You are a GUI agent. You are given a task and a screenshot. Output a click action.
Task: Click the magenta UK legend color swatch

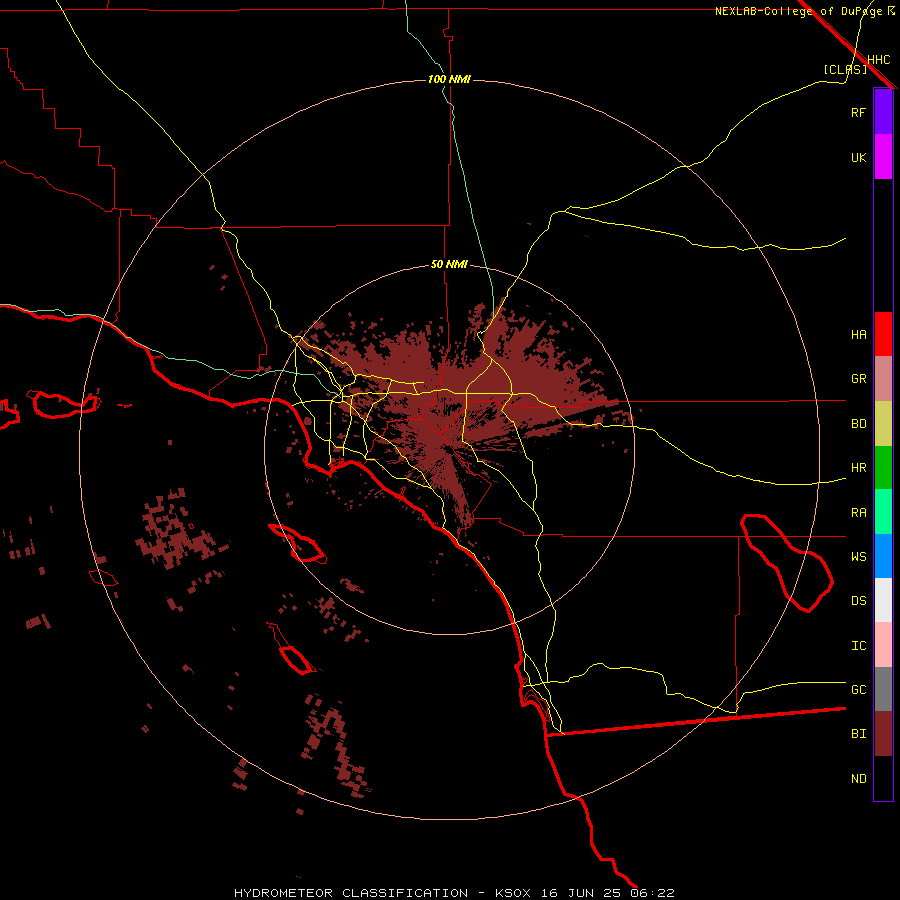[883, 157]
